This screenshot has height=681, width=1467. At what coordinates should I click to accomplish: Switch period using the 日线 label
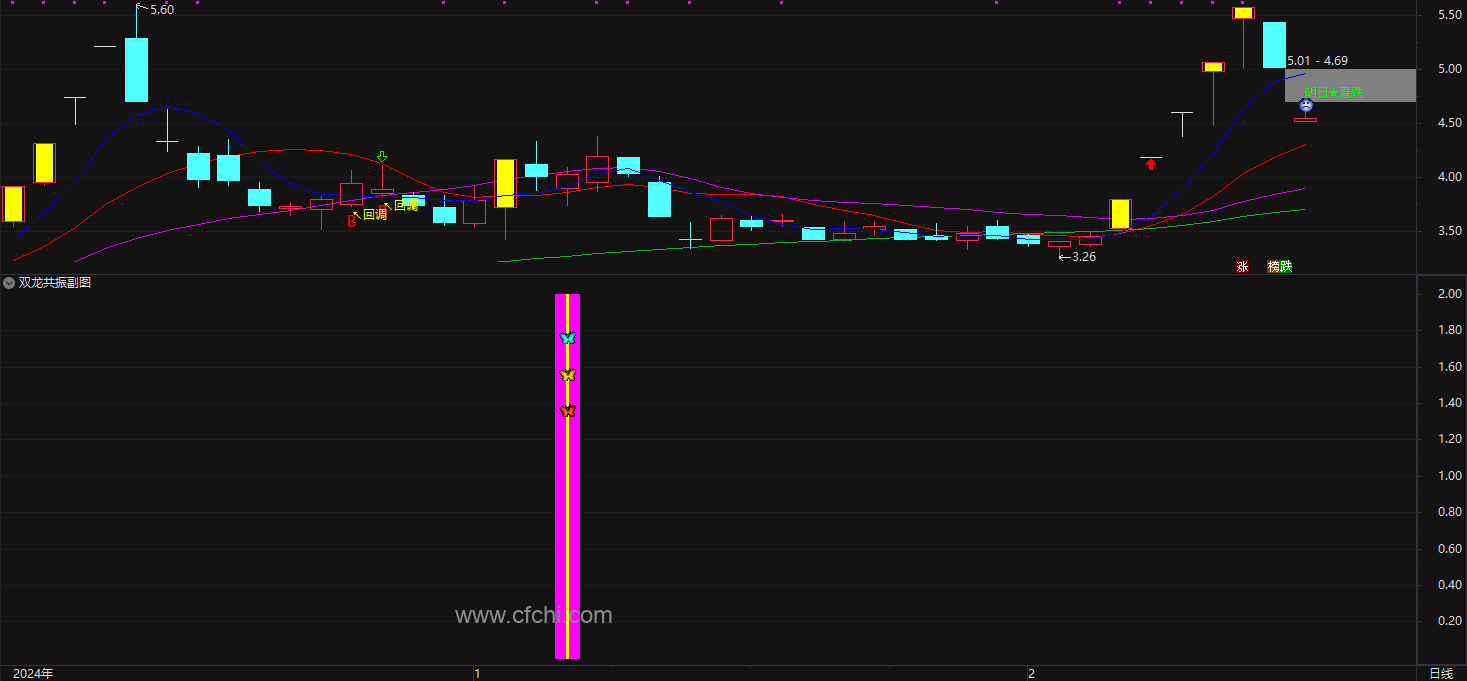point(1441,673)
